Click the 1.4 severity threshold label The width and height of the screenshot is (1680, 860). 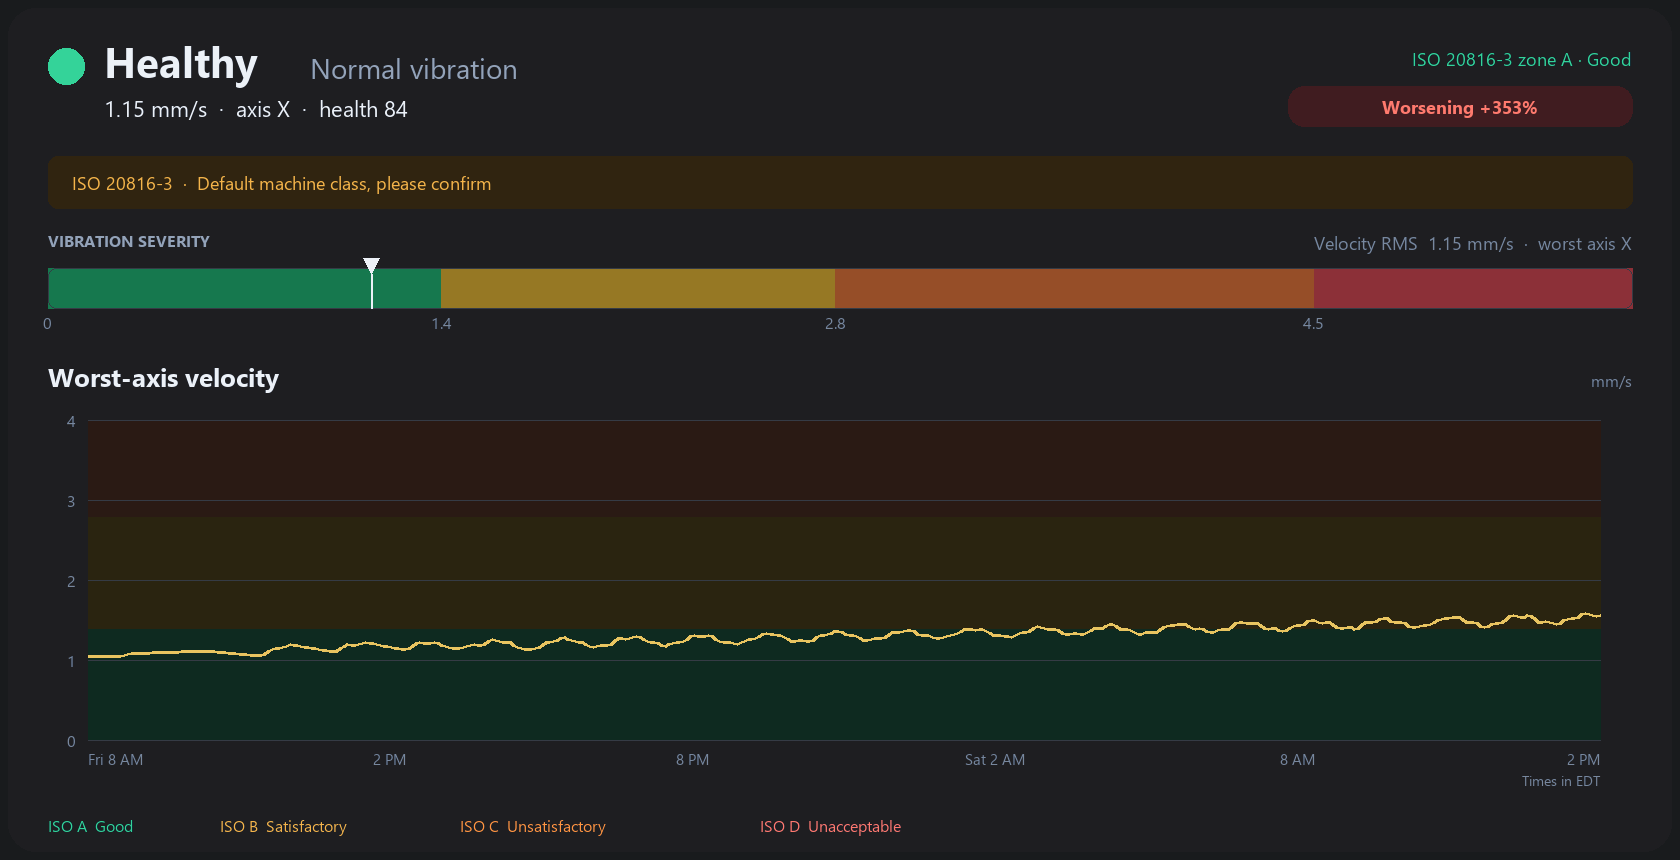click(x=441, y=324)
